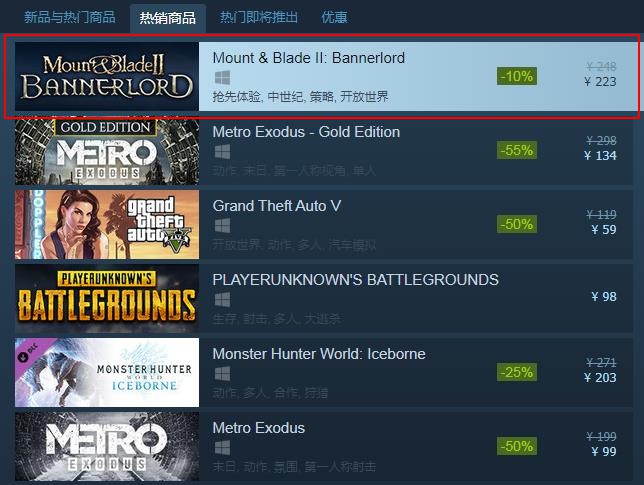The width and height of the screenshot is (644, 485).
Task: Open Mount & Blade II Bannerlord banner image
Action: coord(107,76)
